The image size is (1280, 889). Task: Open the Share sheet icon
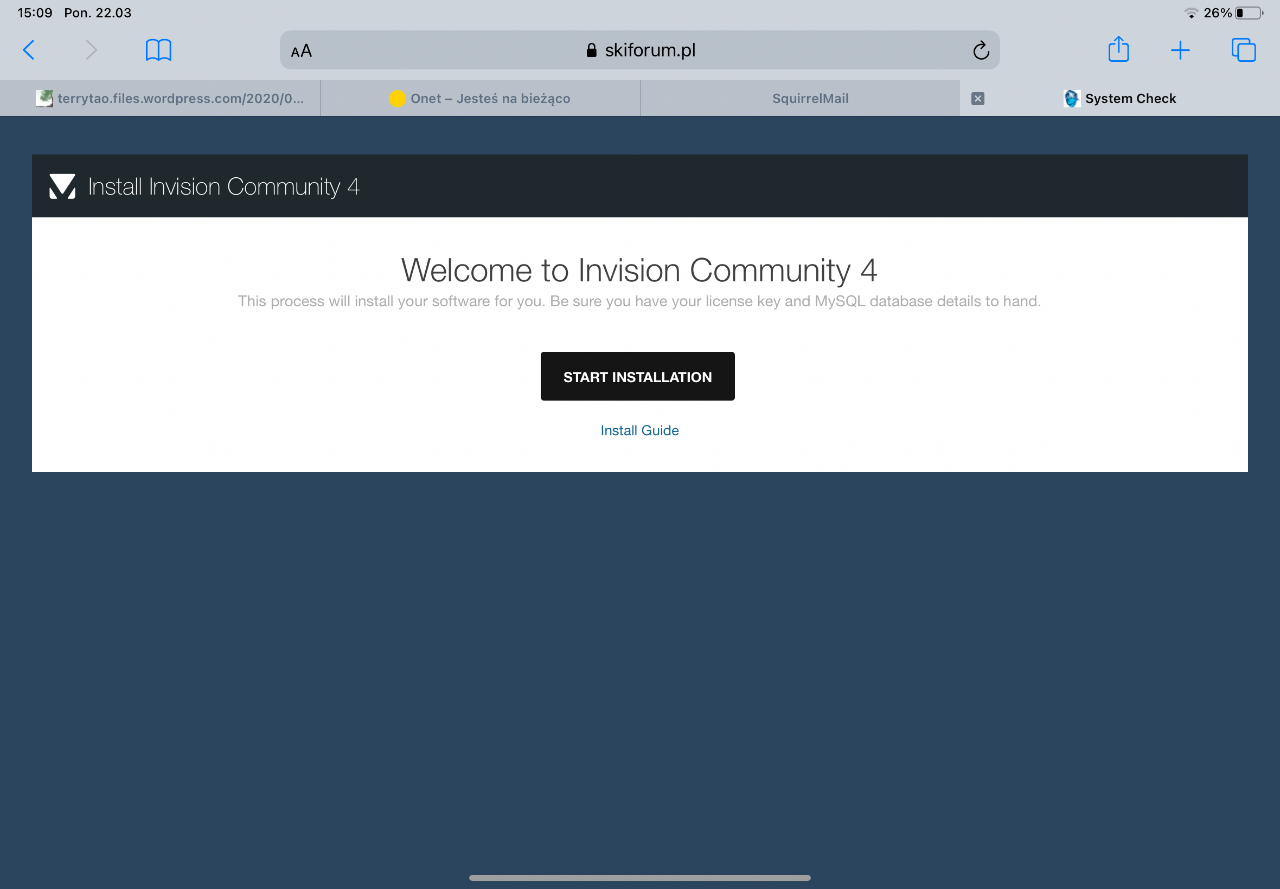coord(1119,49)
